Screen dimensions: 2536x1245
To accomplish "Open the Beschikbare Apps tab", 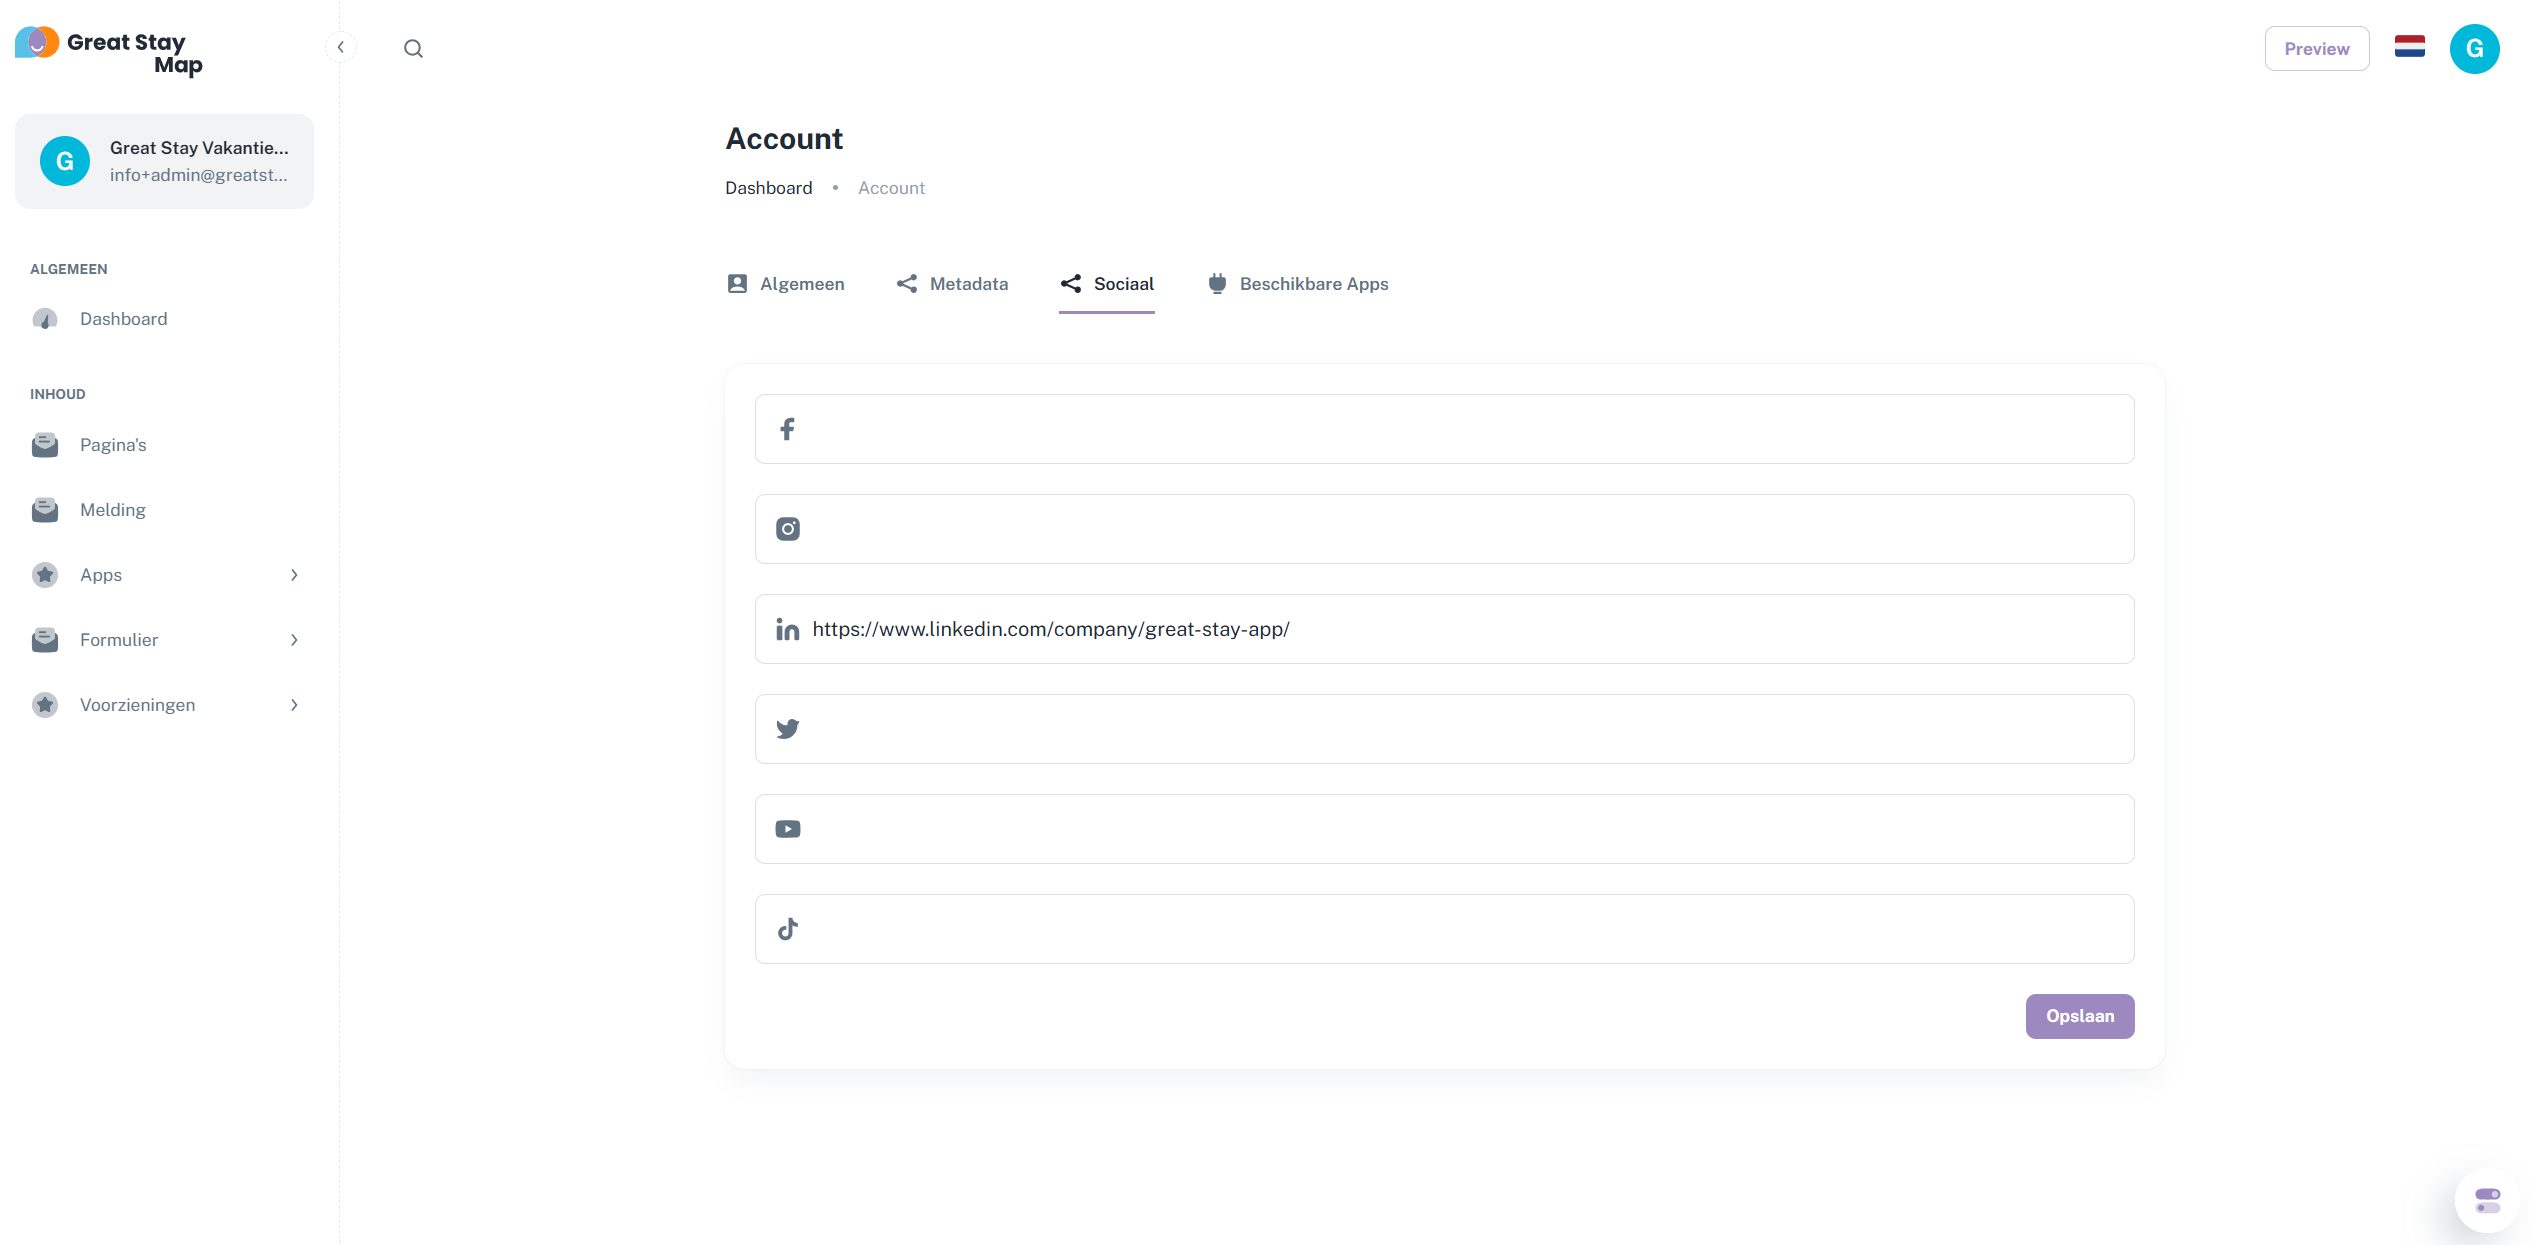I will [1298, 284].
